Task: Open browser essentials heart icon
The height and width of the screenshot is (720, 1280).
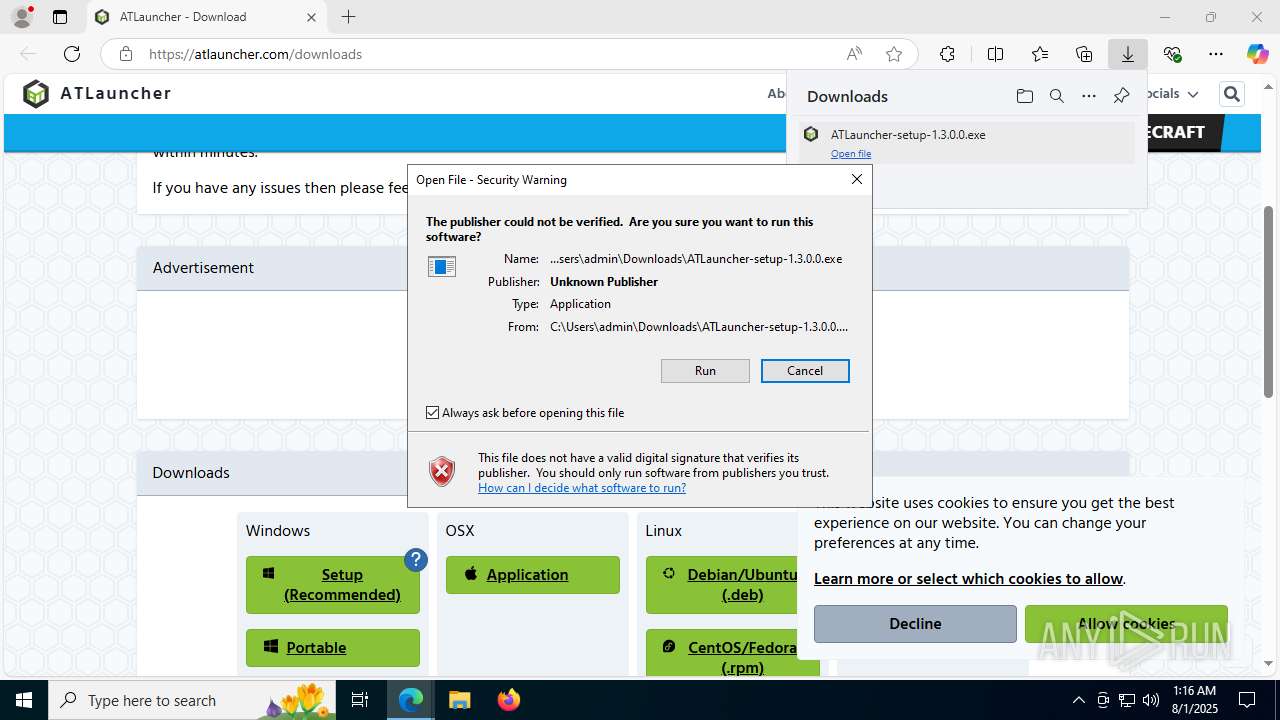Action: pyautogui.click(x=1172, y=54)
